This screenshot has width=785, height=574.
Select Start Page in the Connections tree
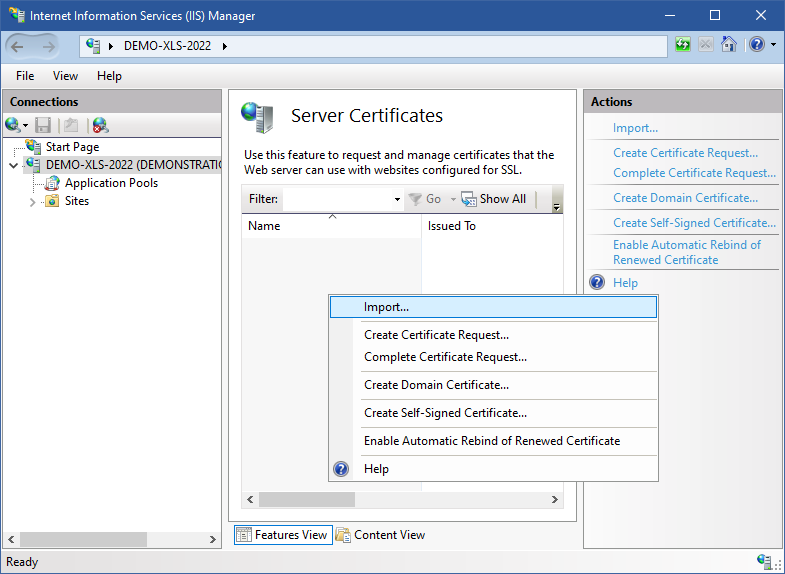pyautogui.click(x=73, y=147)
